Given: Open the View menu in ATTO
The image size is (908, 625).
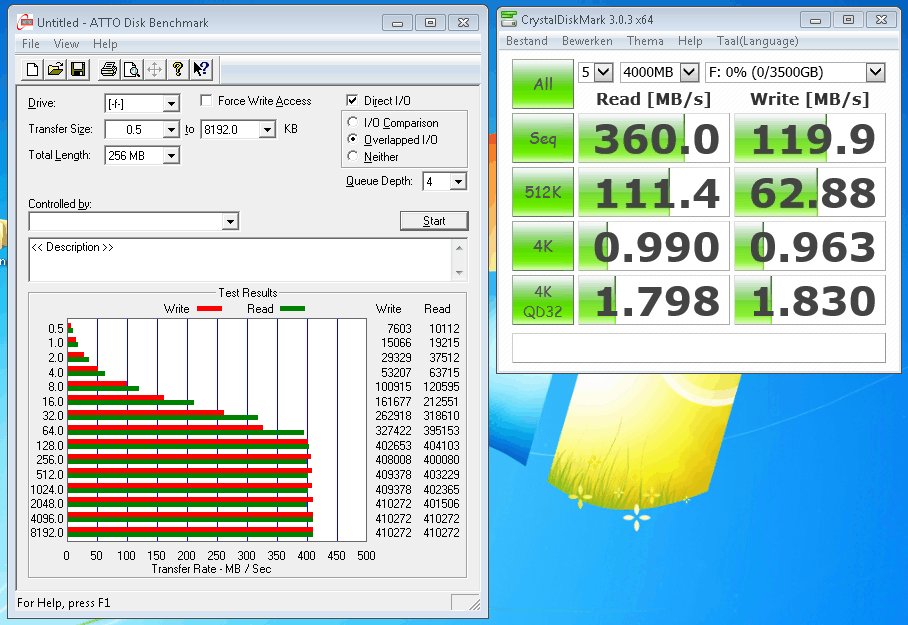Looking at the screenshot, I should pos(66,44).
